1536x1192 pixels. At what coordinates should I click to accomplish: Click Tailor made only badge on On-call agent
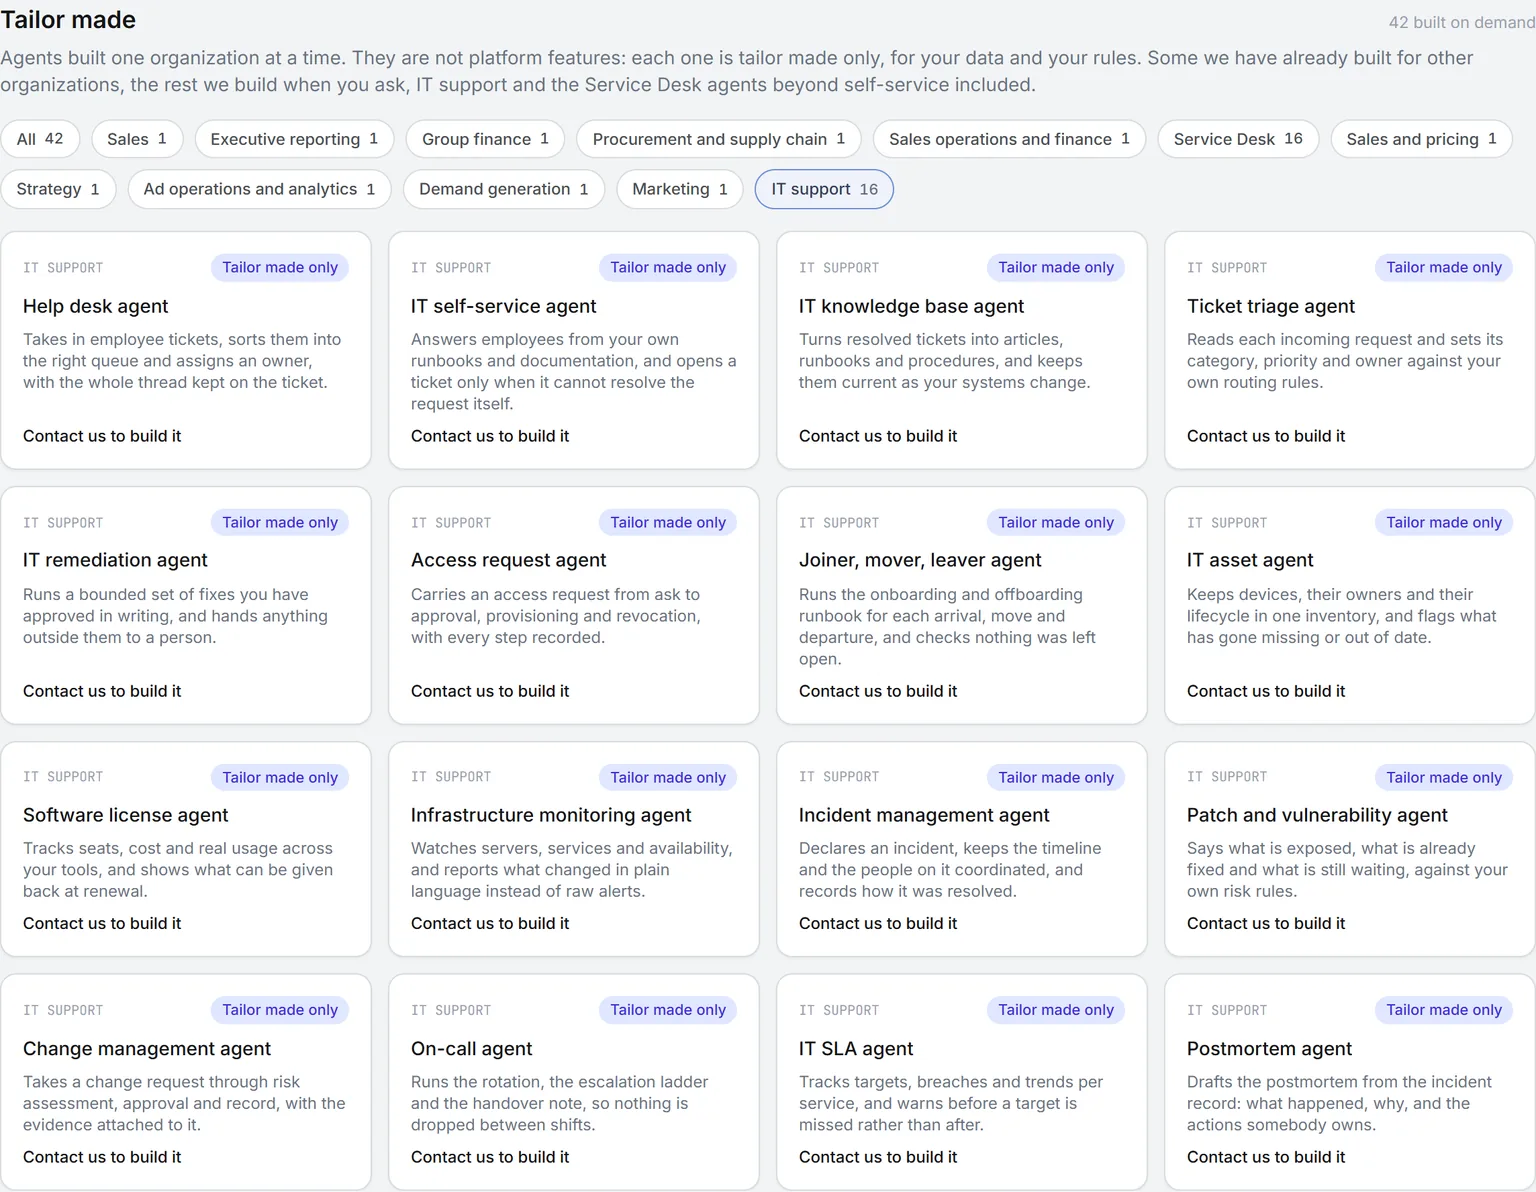coord(668,1010)
